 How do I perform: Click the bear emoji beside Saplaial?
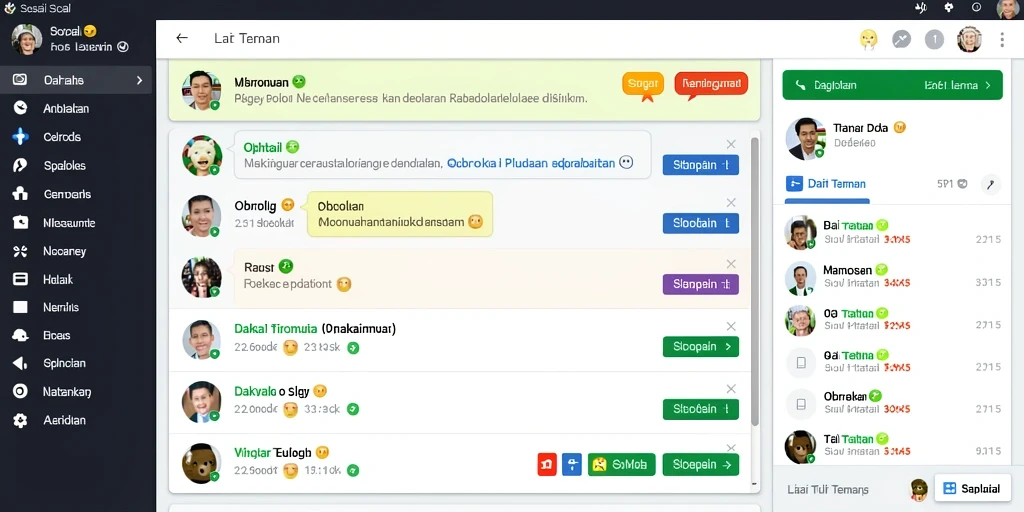[919, 488]
